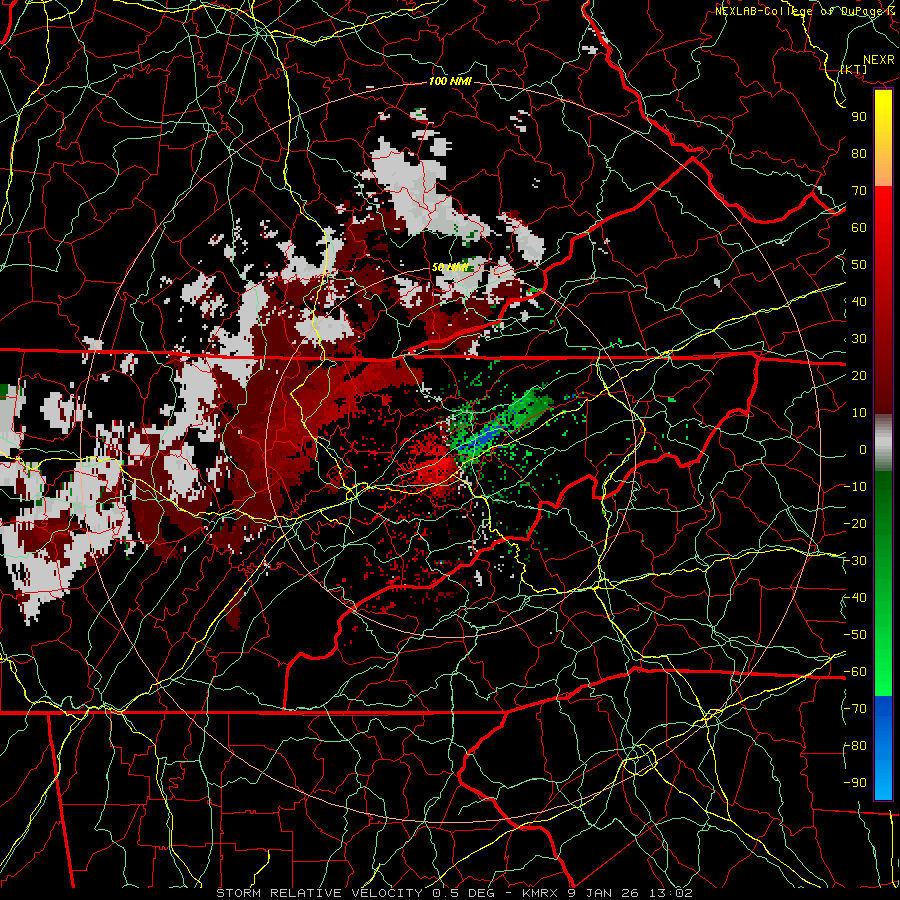Click the positive 20 scale value

859,376
